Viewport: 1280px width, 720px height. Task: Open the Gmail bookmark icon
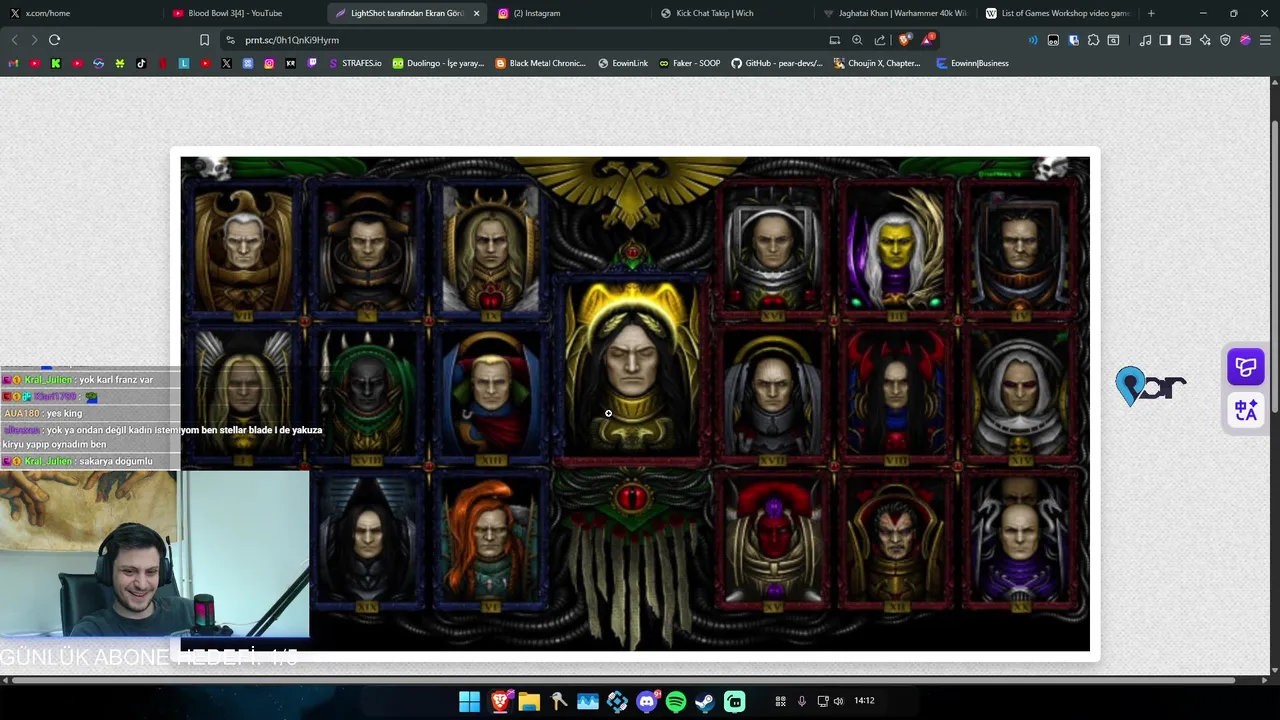13,63
